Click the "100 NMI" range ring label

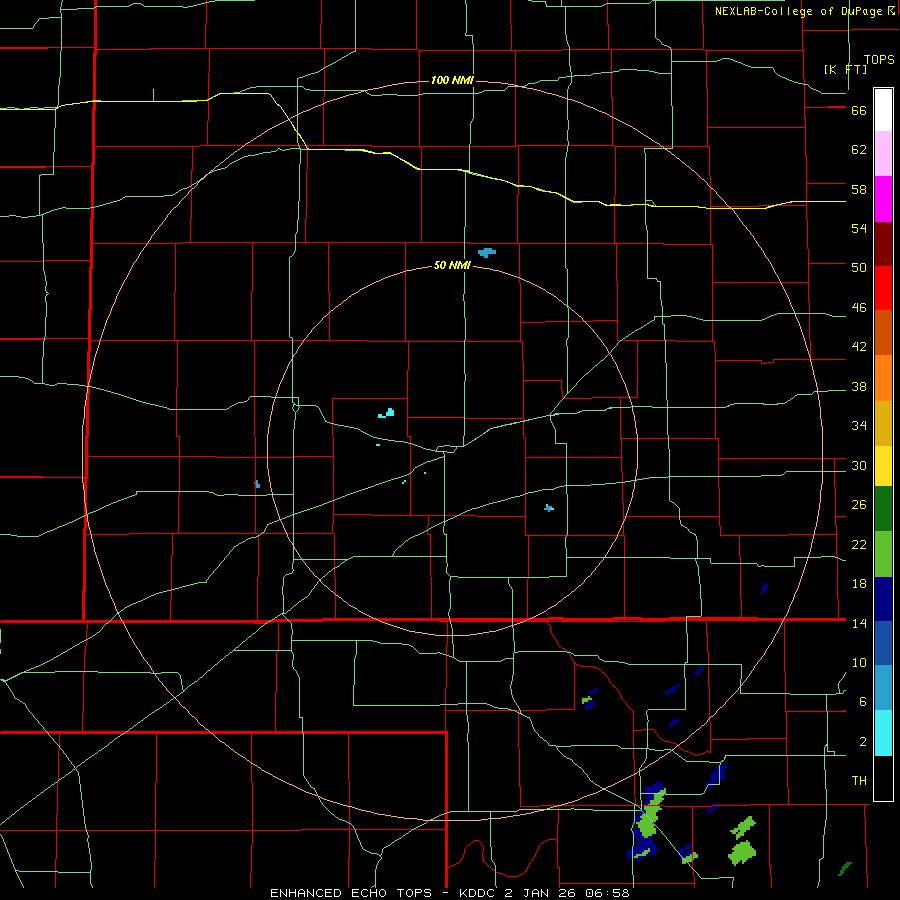(x=452, y=80)
